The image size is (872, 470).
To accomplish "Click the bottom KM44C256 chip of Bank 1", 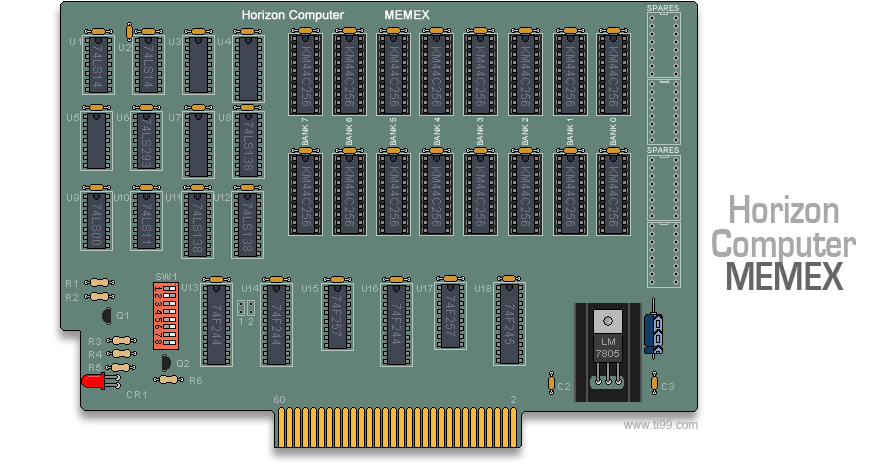I will pyautogui.click(x=570, y=194).
